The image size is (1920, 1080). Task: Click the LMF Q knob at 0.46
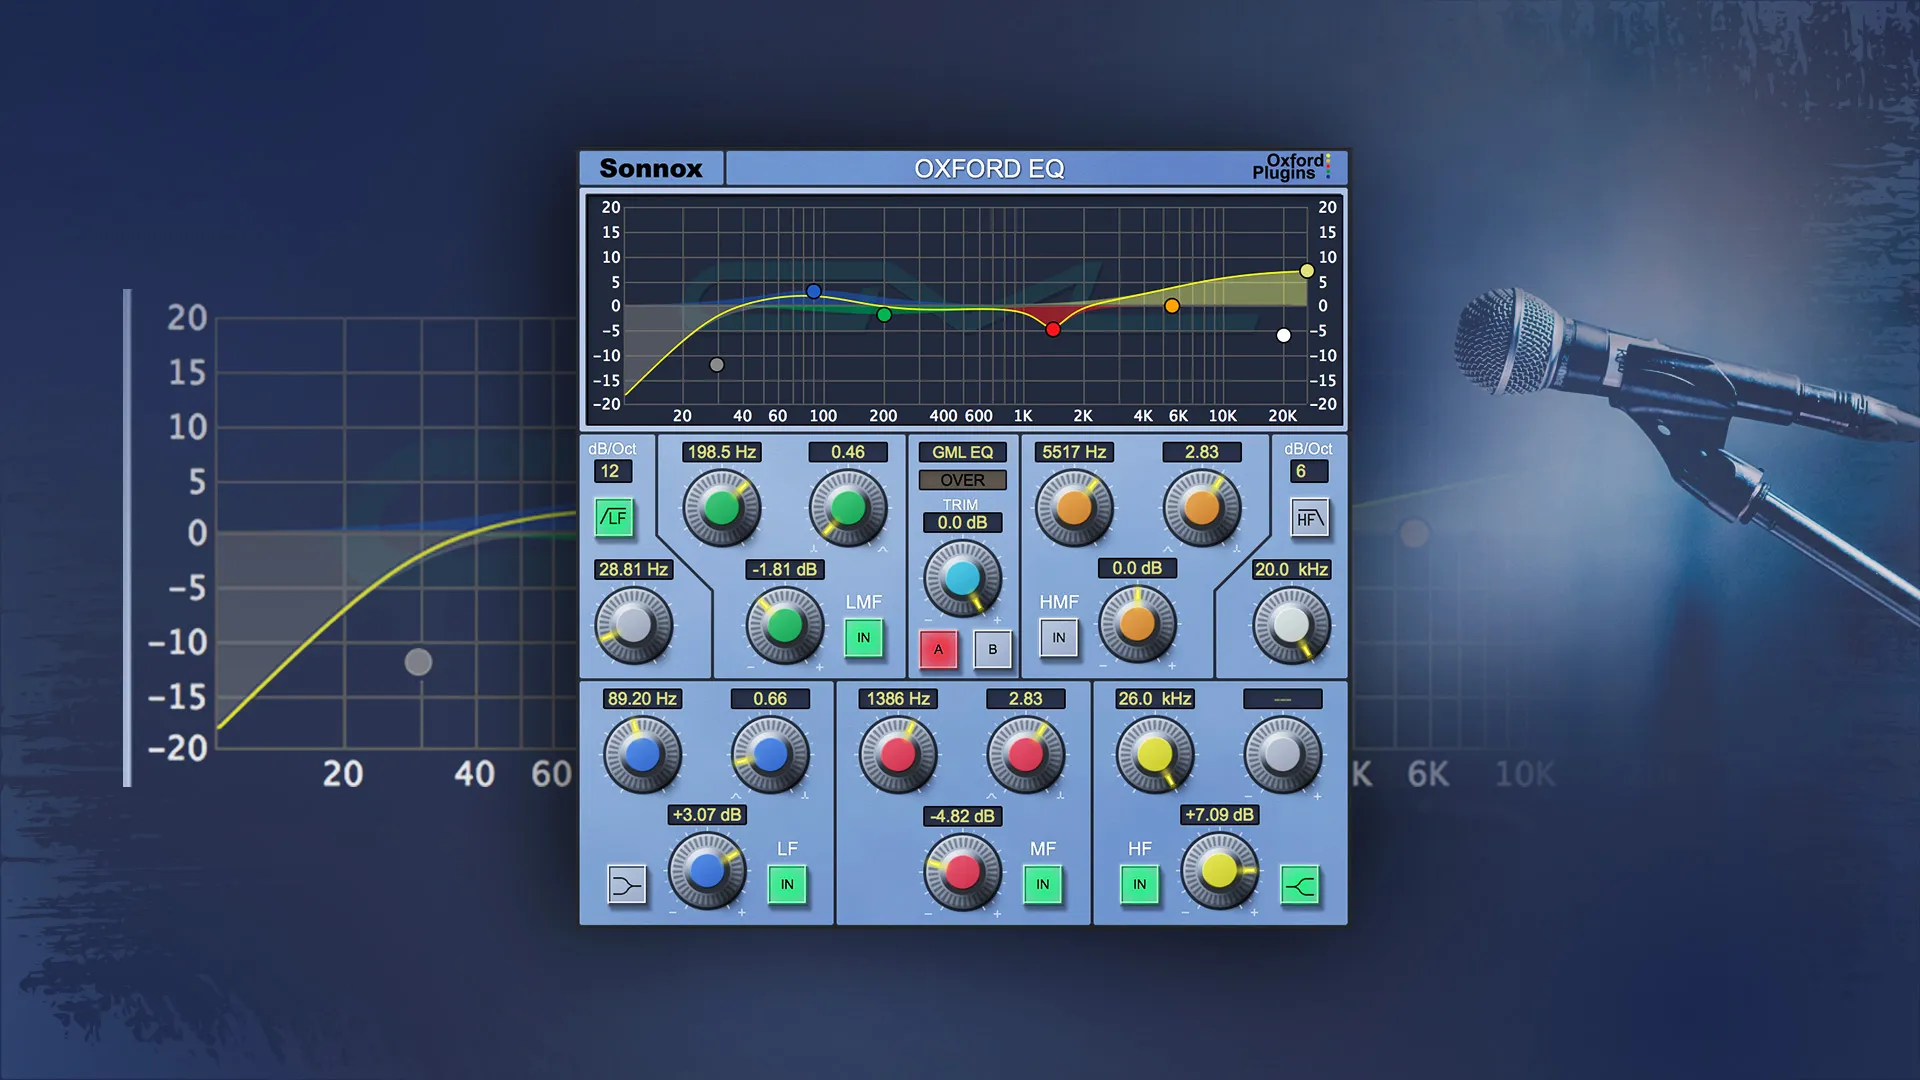click(x=848, y=508)
